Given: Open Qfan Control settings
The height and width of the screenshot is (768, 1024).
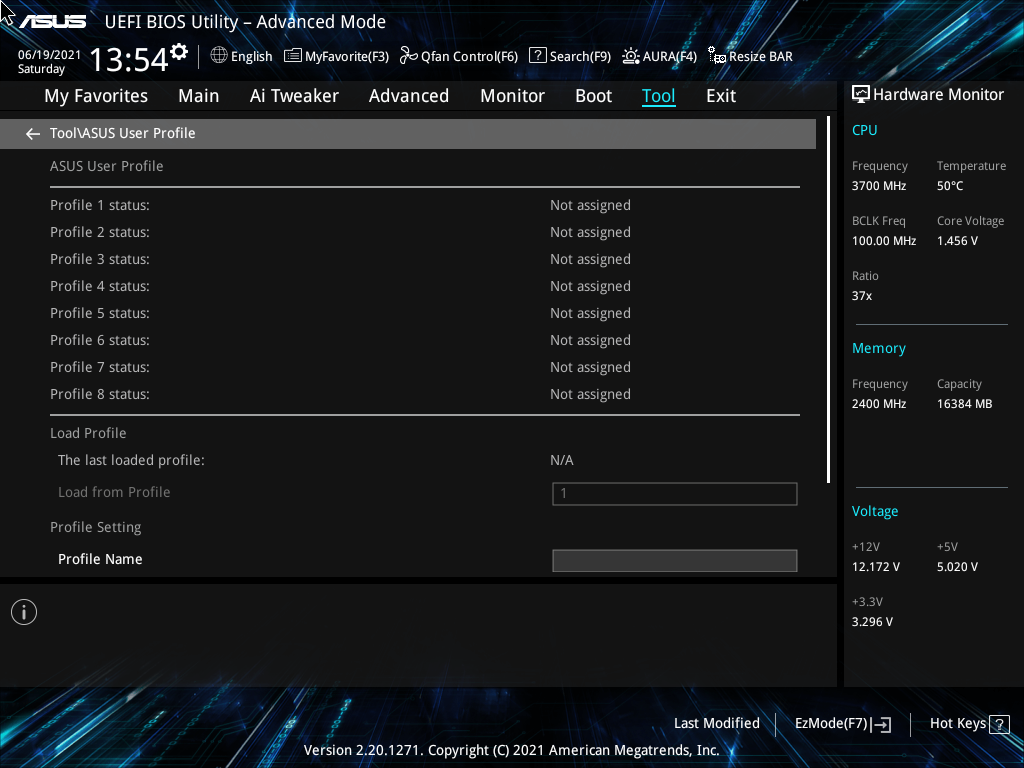Looking at the screenshot, I should click(458, 56).
